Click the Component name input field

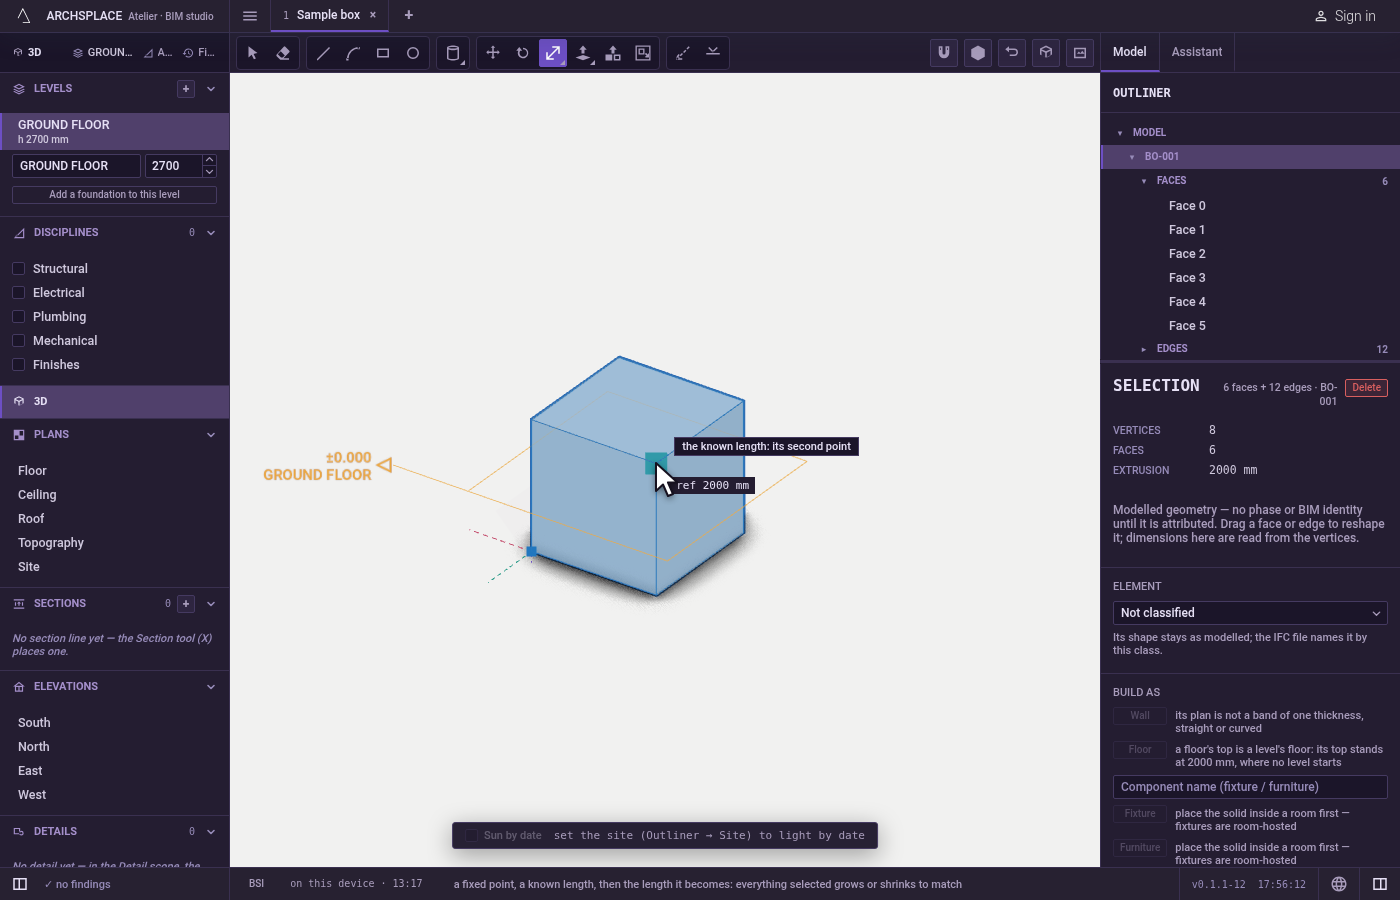pos(1250,787)
